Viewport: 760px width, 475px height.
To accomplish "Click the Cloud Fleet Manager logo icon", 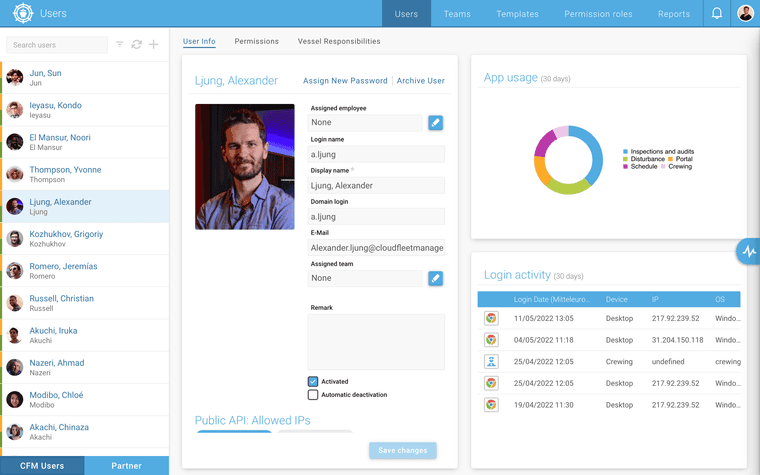I will pyautogui.click(x=23, y=13).
